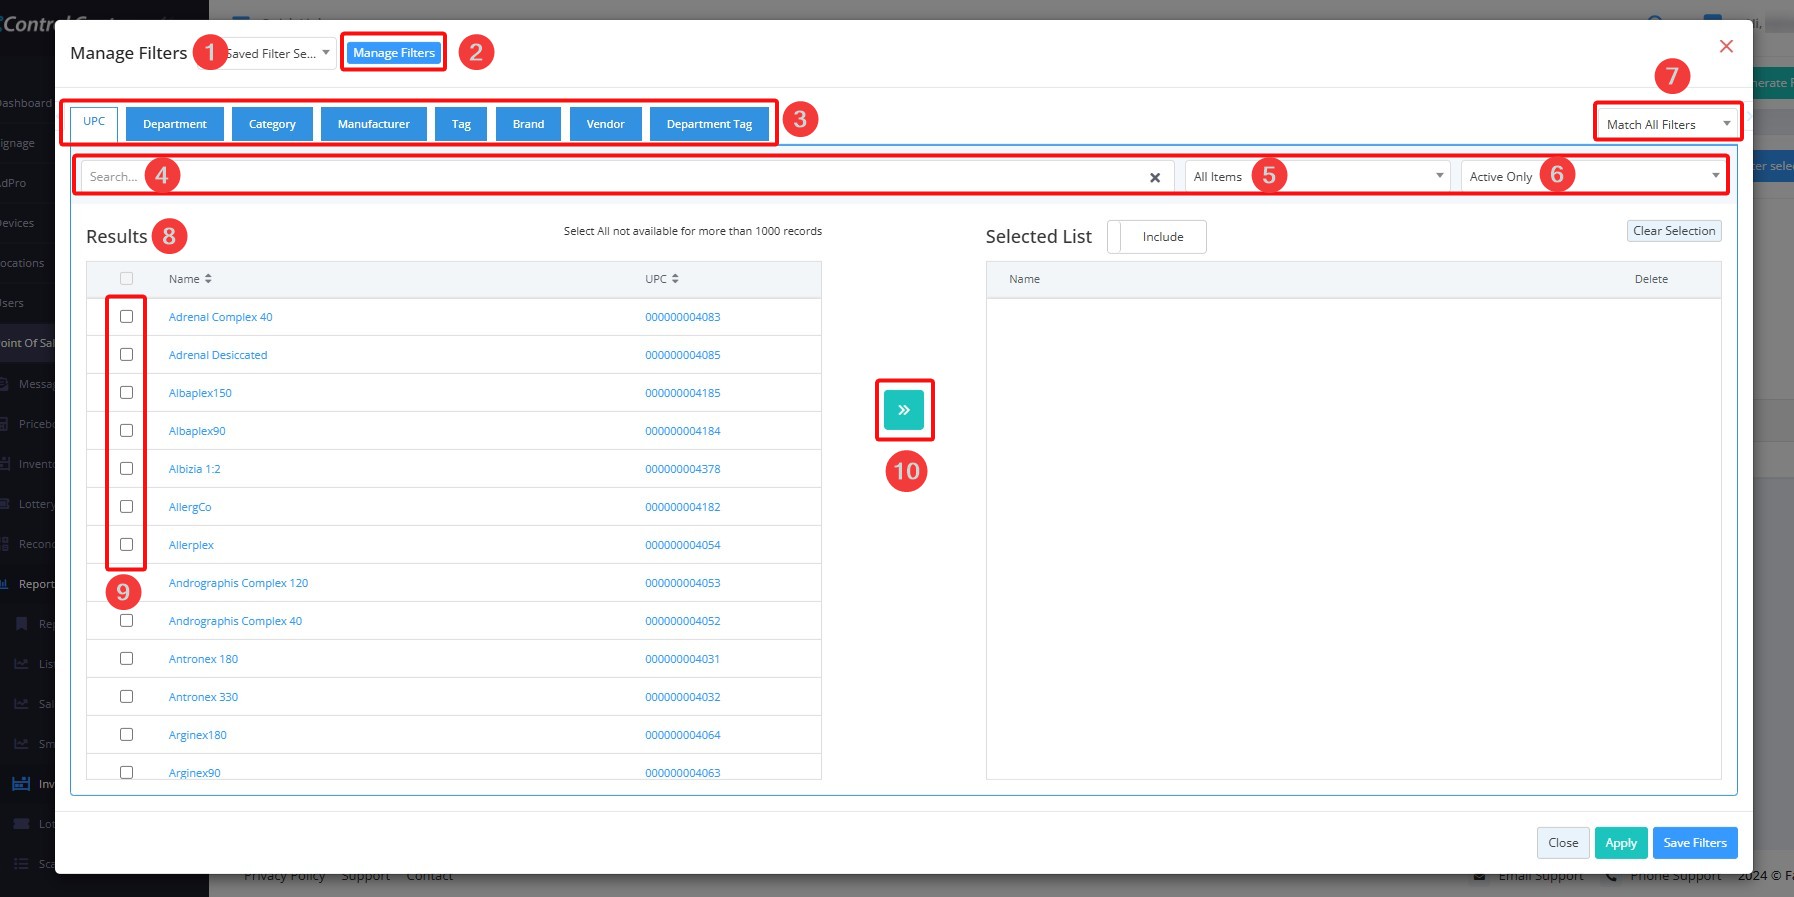Tick the Allerplex row checkbox
1794x897 pixels.
click(x=126, y=544)
